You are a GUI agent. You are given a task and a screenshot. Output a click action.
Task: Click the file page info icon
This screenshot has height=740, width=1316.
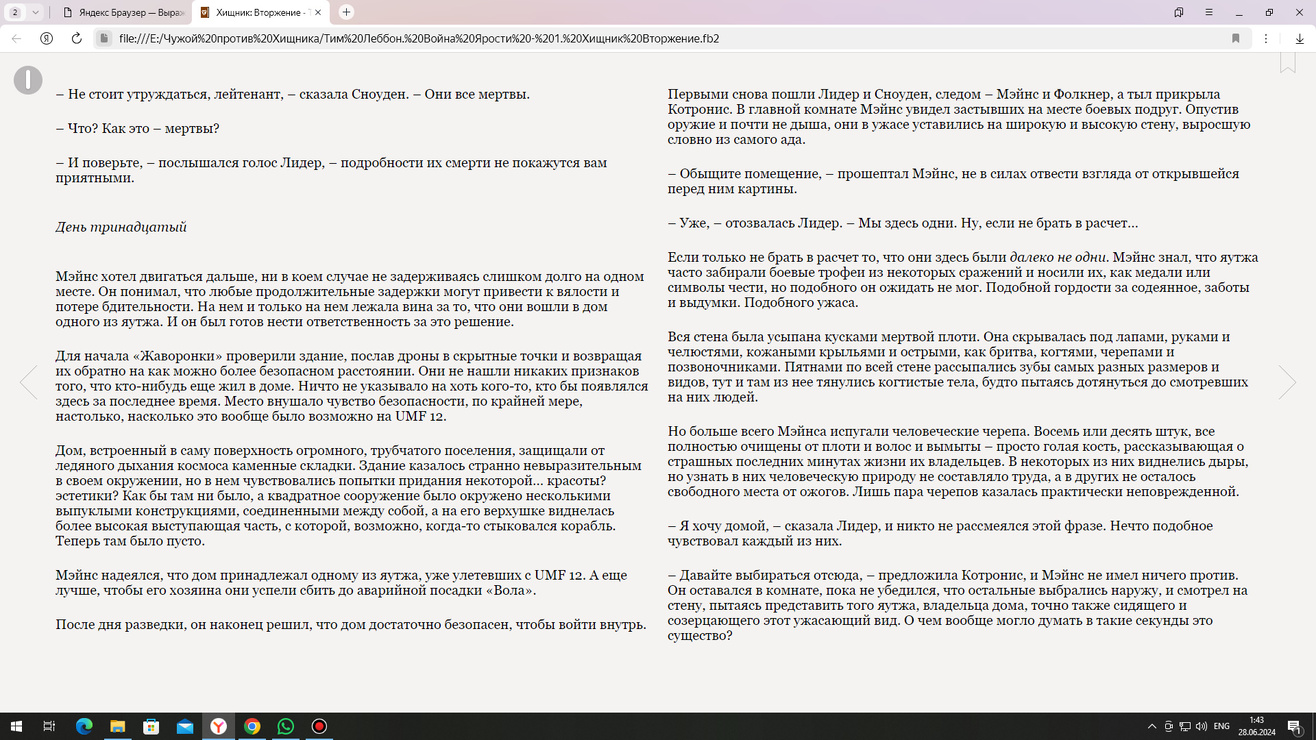(x=104, y=38)
